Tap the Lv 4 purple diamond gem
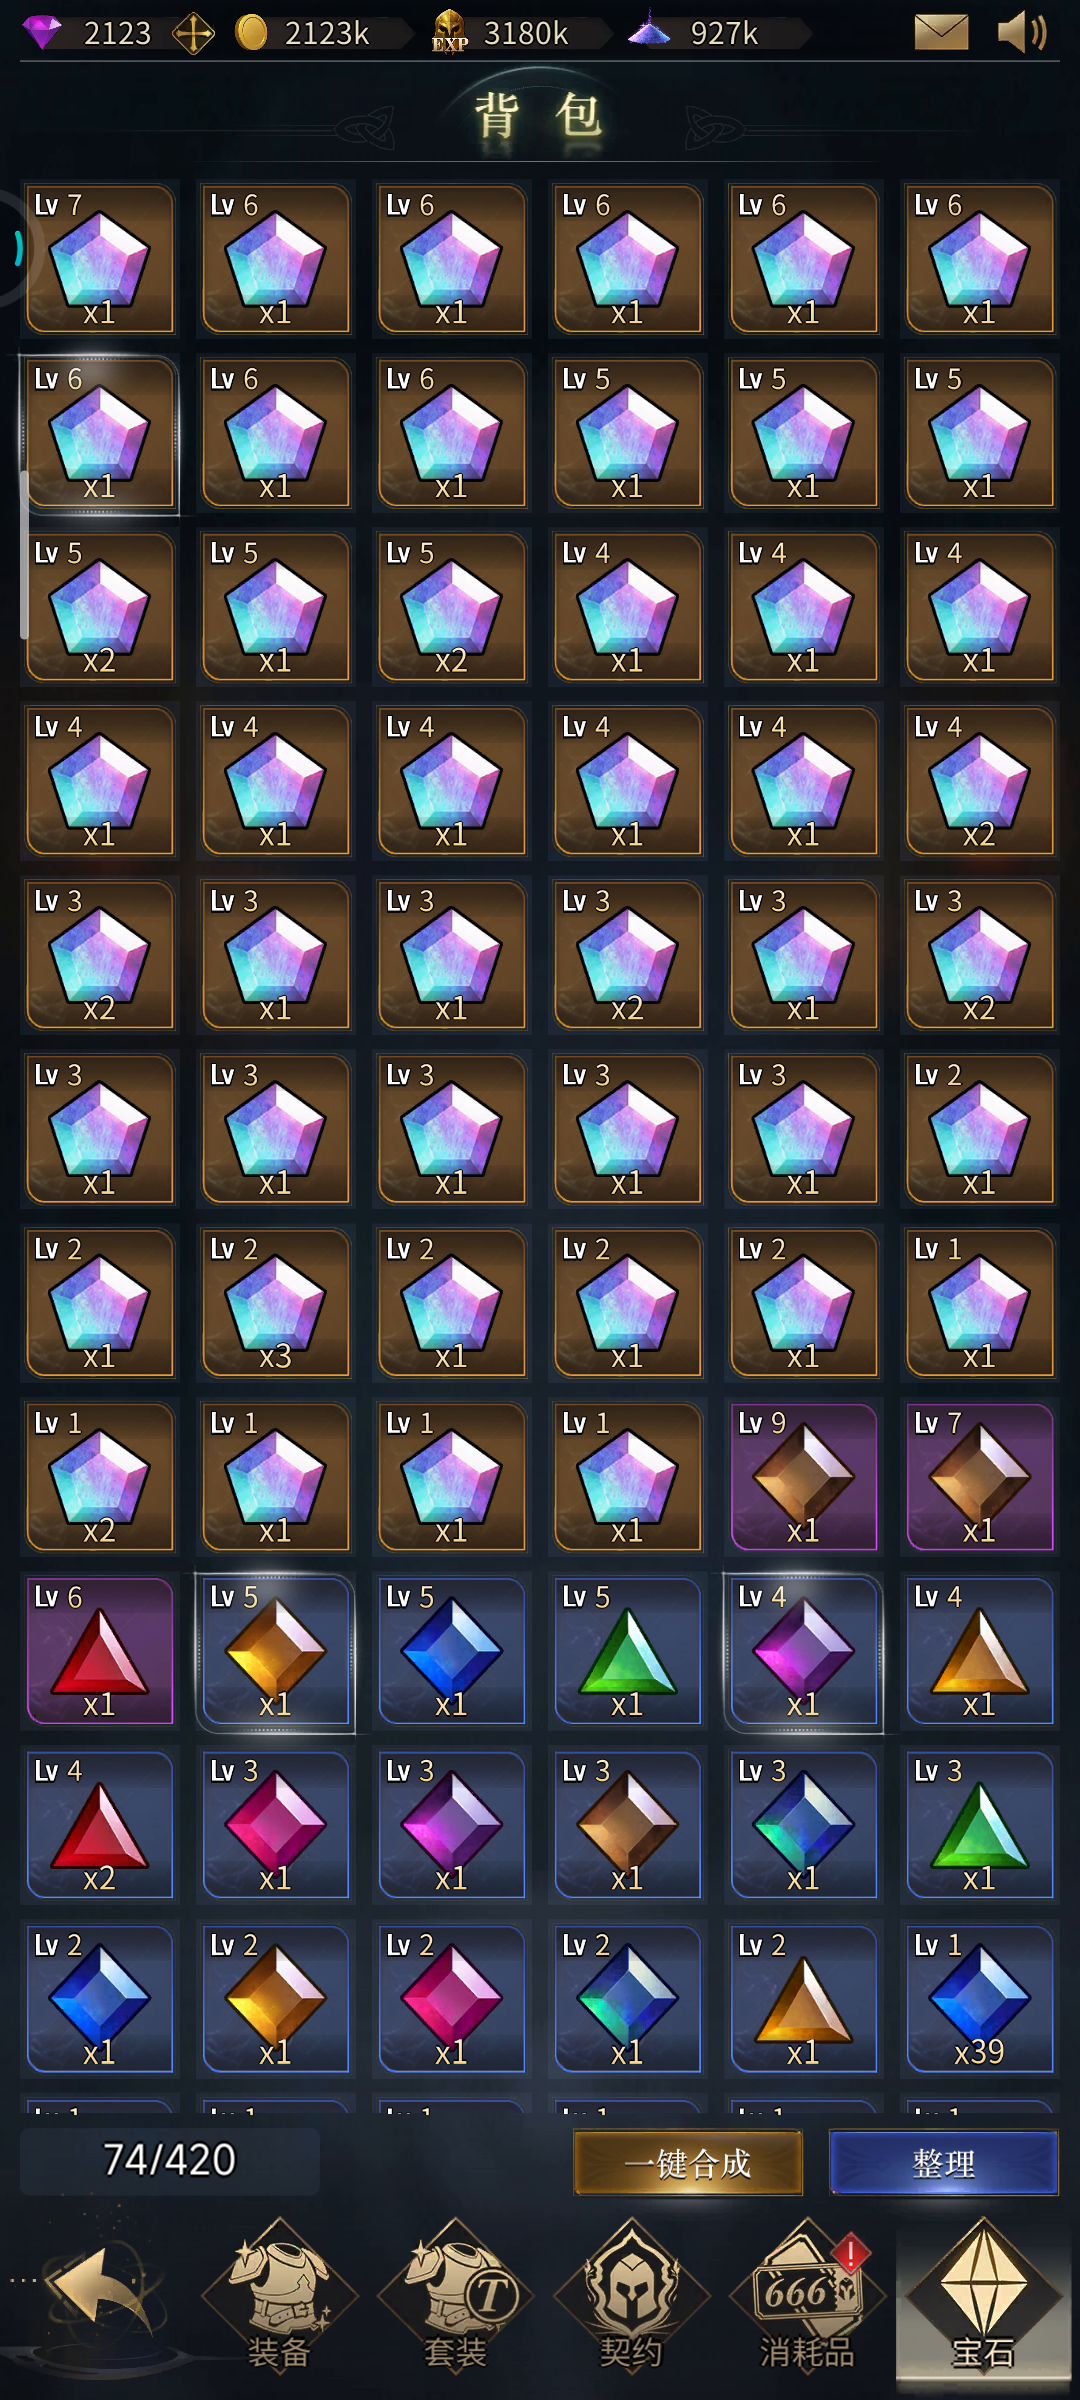 click(x=804, y=1651)
